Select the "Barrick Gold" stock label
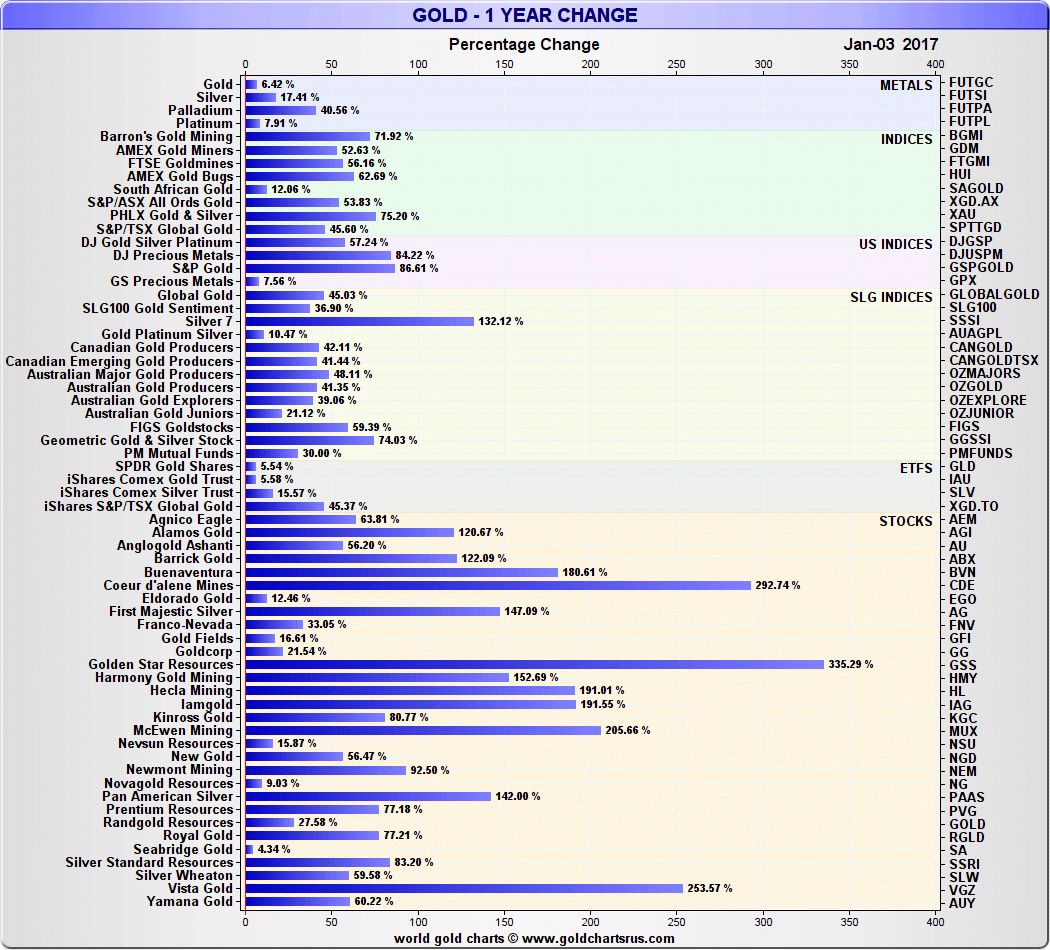The height and width of the screenshot is (950, 1050). pos(194,558)
